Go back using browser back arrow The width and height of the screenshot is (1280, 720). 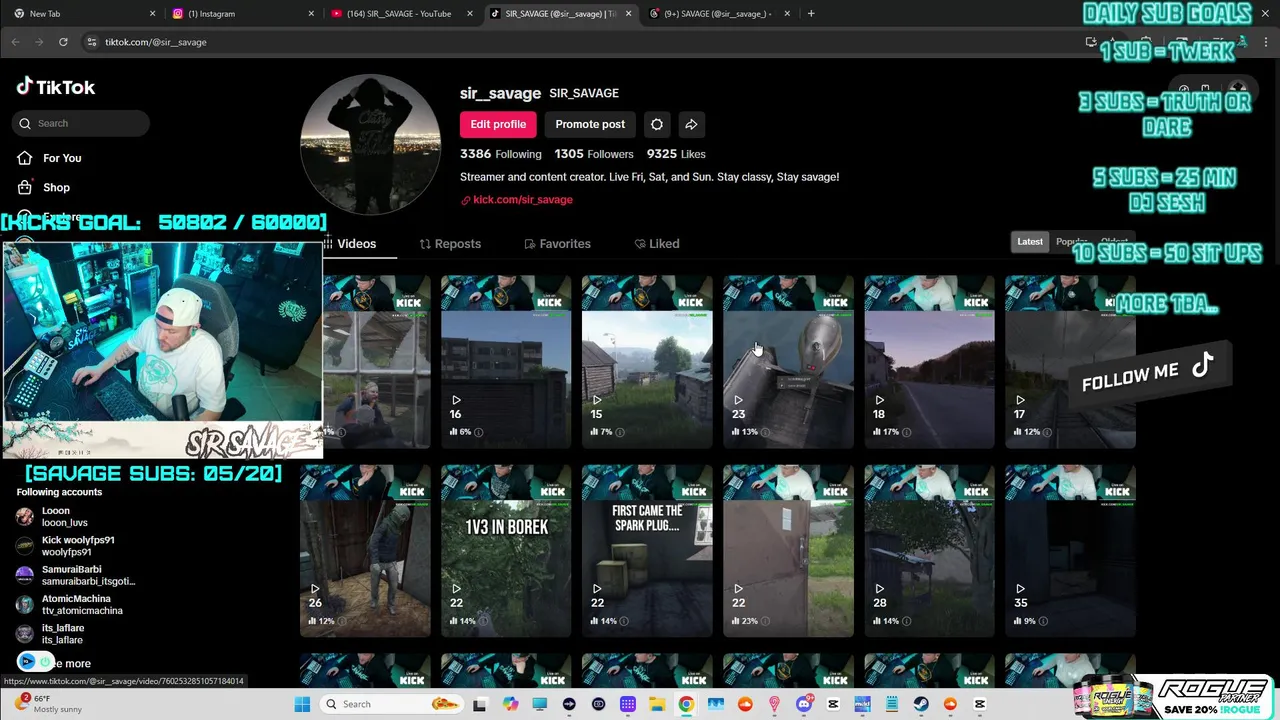pyautogui.click(x=15, y=42)
